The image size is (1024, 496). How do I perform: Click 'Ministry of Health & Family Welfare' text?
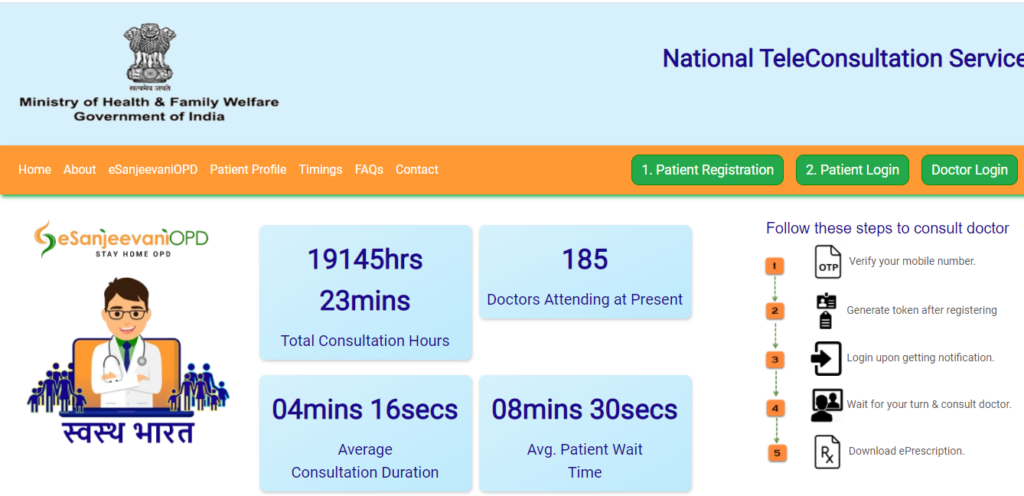pyautogui.click(x=149, y=102)
